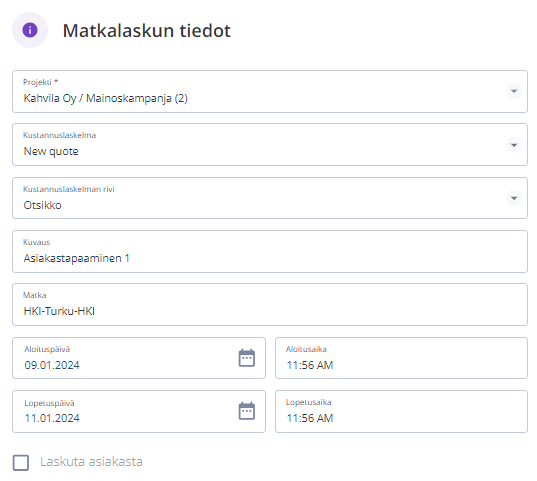Click the Aloitusaika time field
537x481 pixels.
click(401, 358)
